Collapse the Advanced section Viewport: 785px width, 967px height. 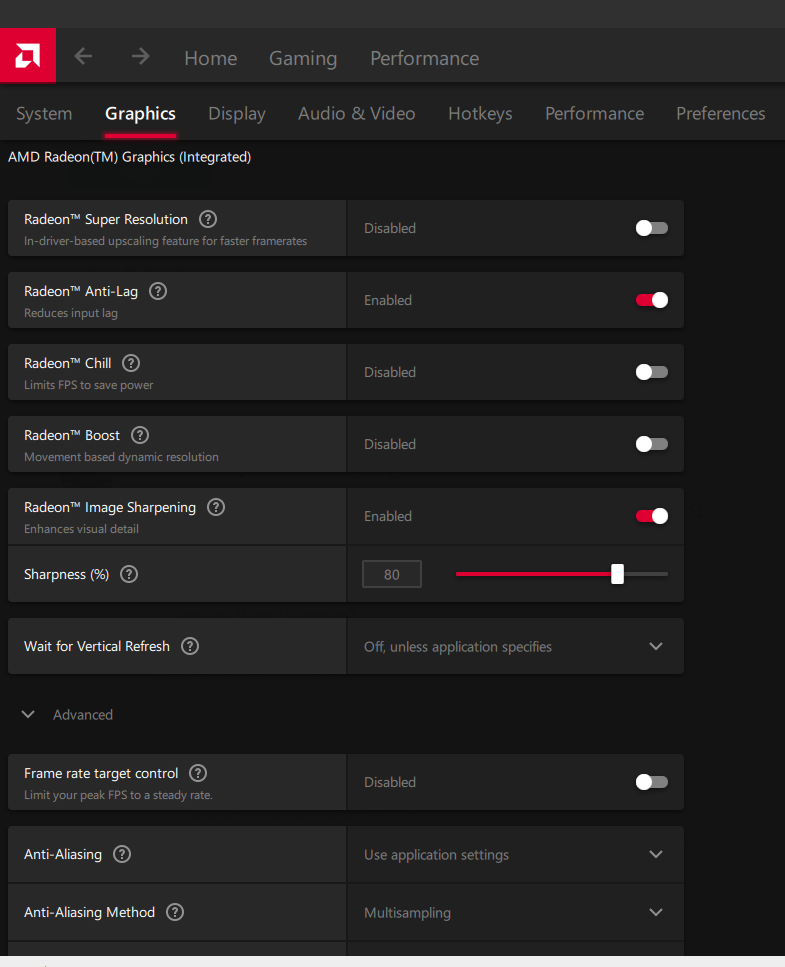pyautogui.click(x=28, y=715)
